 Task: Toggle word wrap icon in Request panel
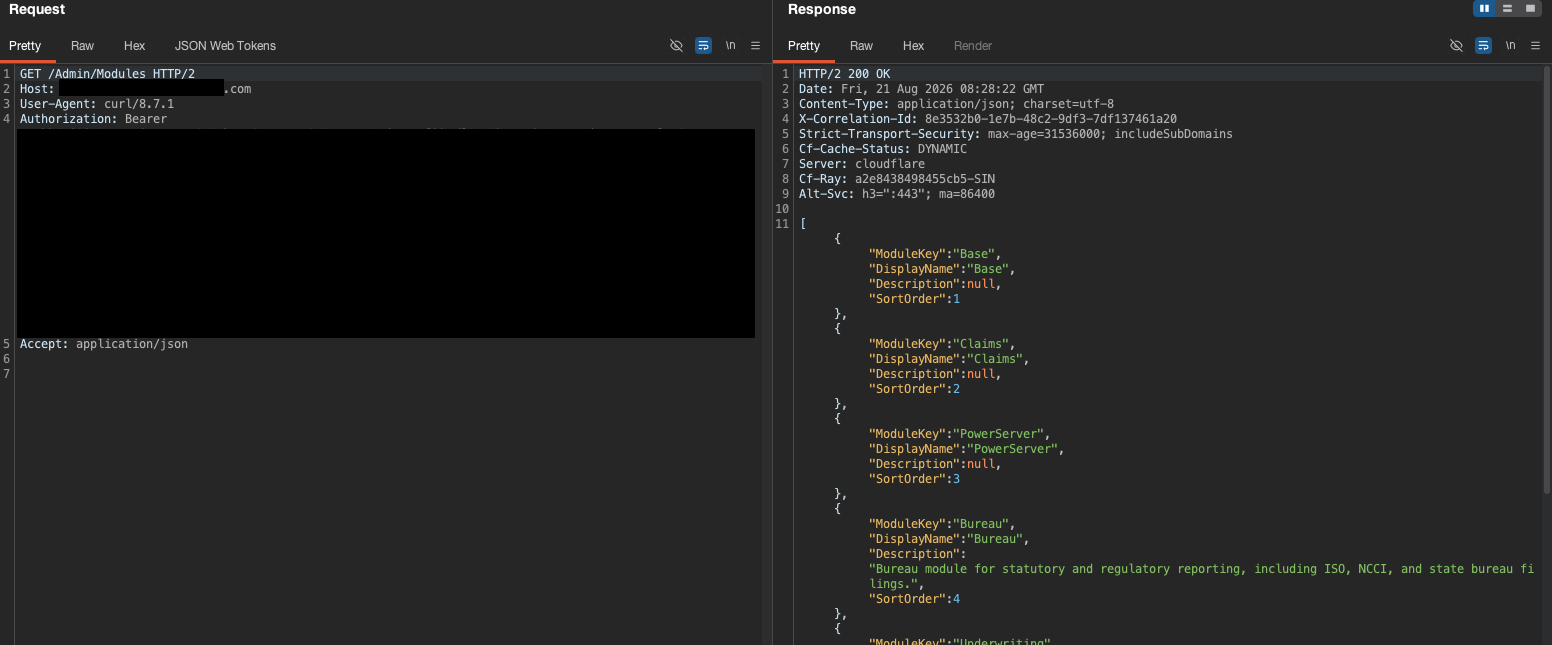[703, 46]
